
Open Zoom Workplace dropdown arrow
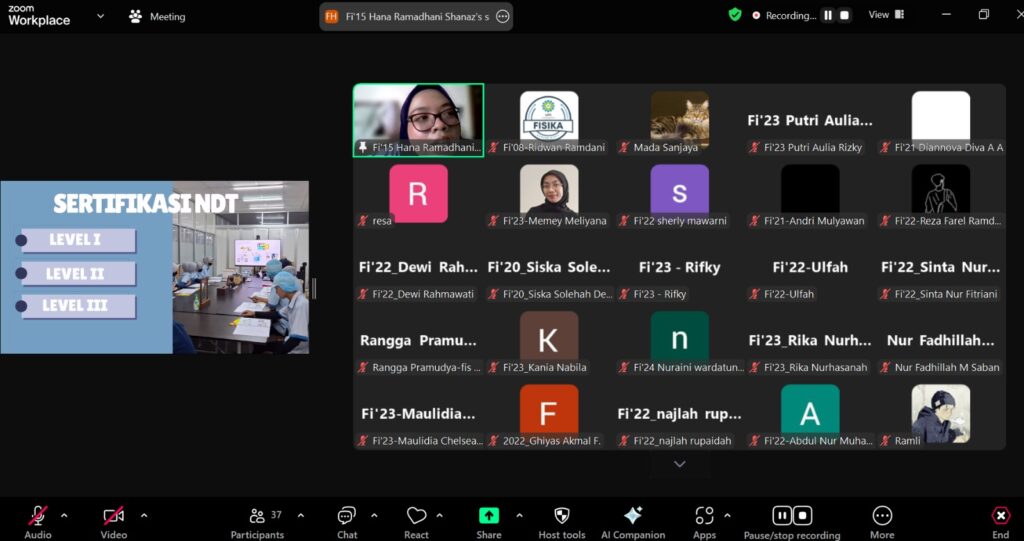[x=100, y=16]
